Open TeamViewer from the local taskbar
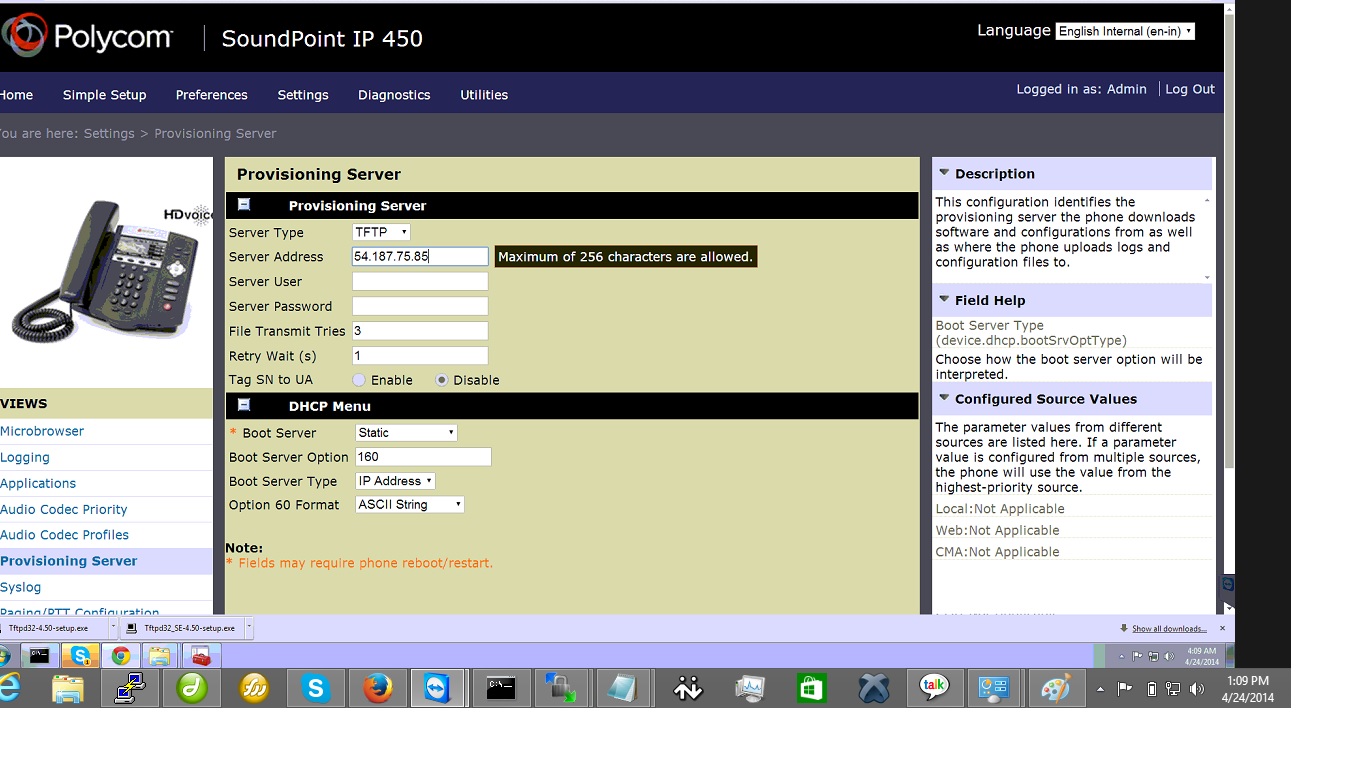Viewport: 1366px width, 768px height. [x=438, y=688]
